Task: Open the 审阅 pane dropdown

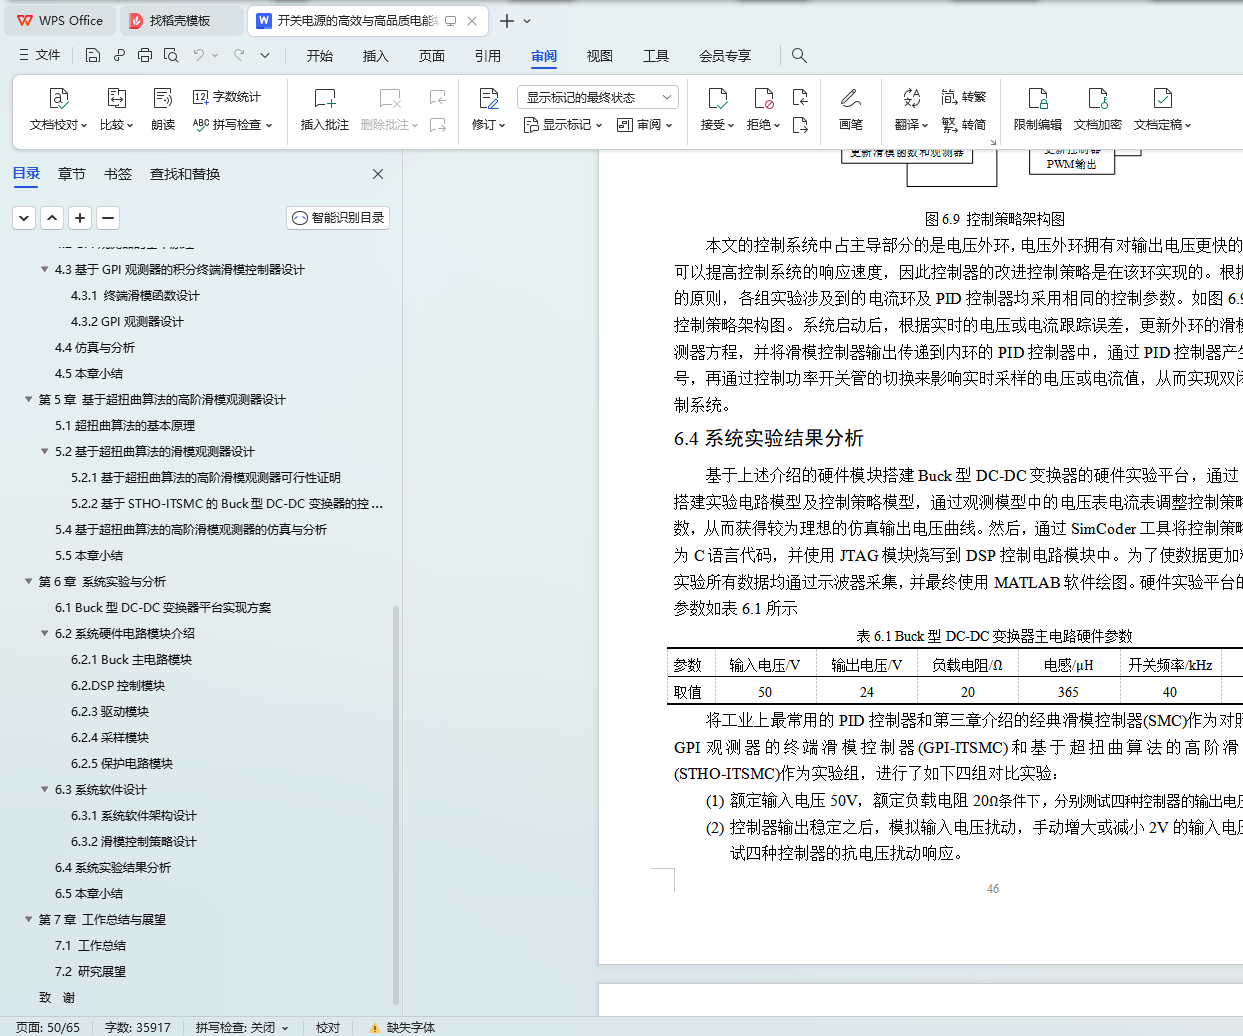Action: click(x=645, y=125)
